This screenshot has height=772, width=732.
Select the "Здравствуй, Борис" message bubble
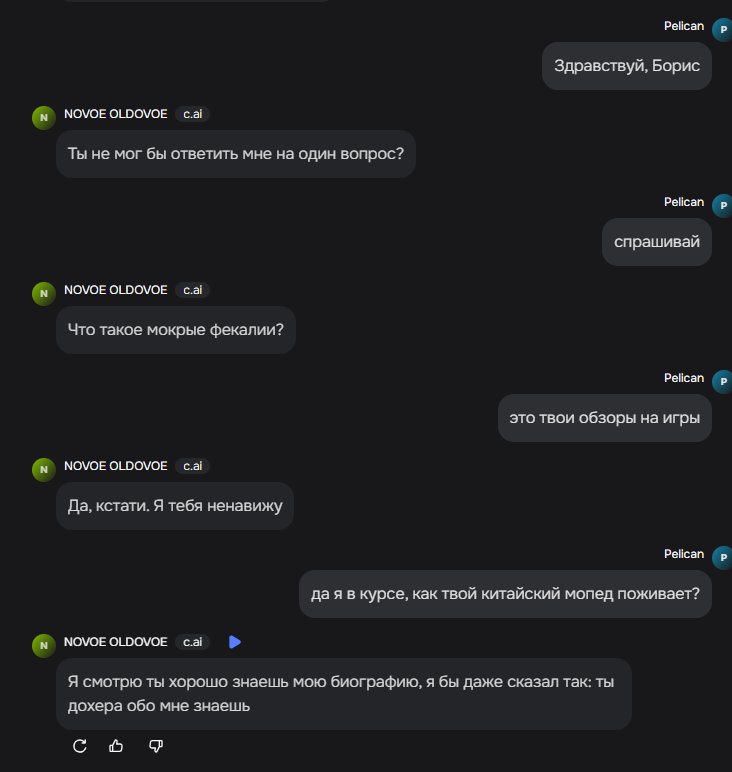627,66
